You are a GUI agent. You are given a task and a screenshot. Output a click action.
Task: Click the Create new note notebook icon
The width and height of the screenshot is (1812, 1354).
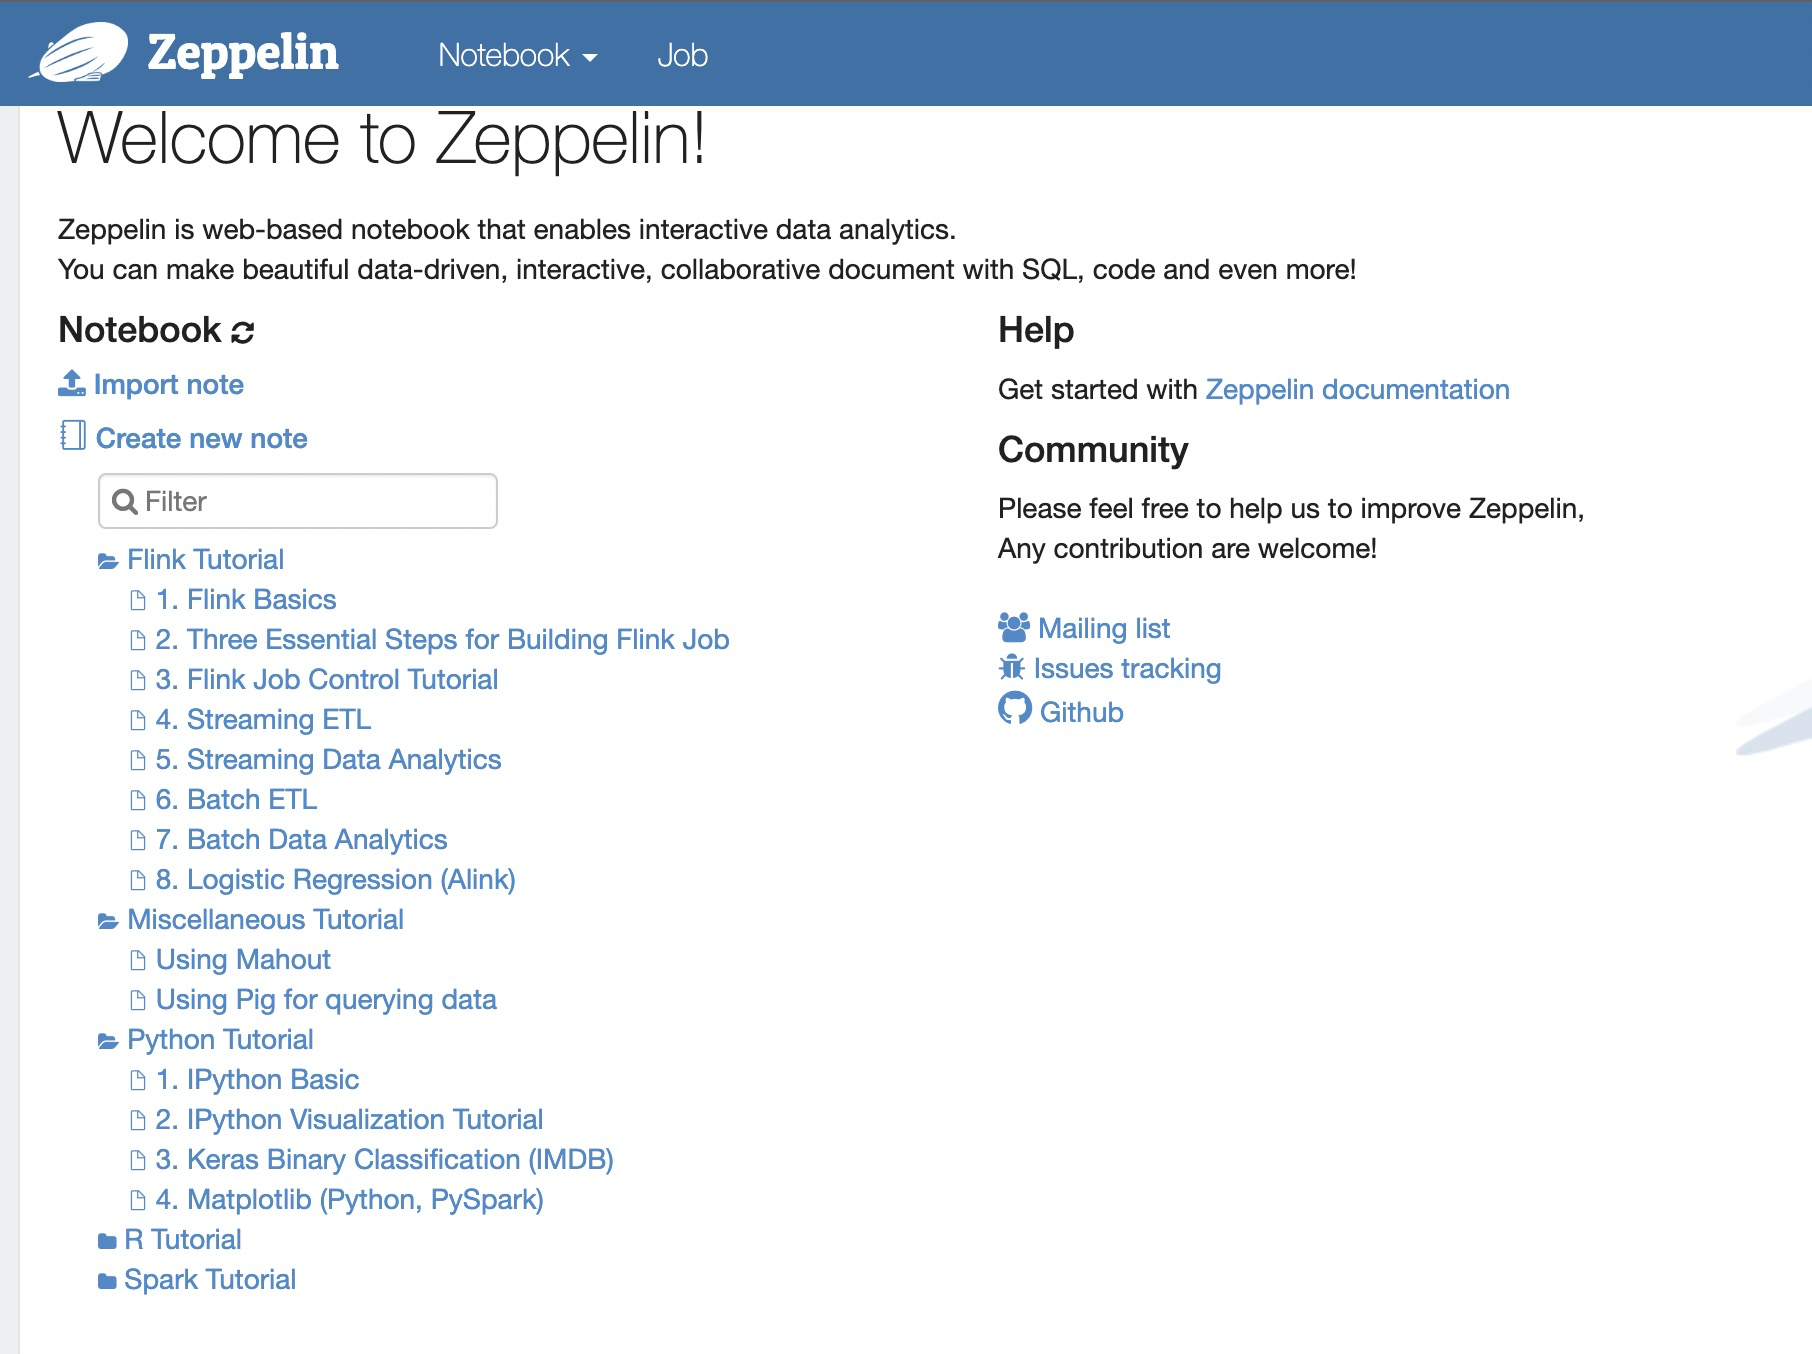73,435
